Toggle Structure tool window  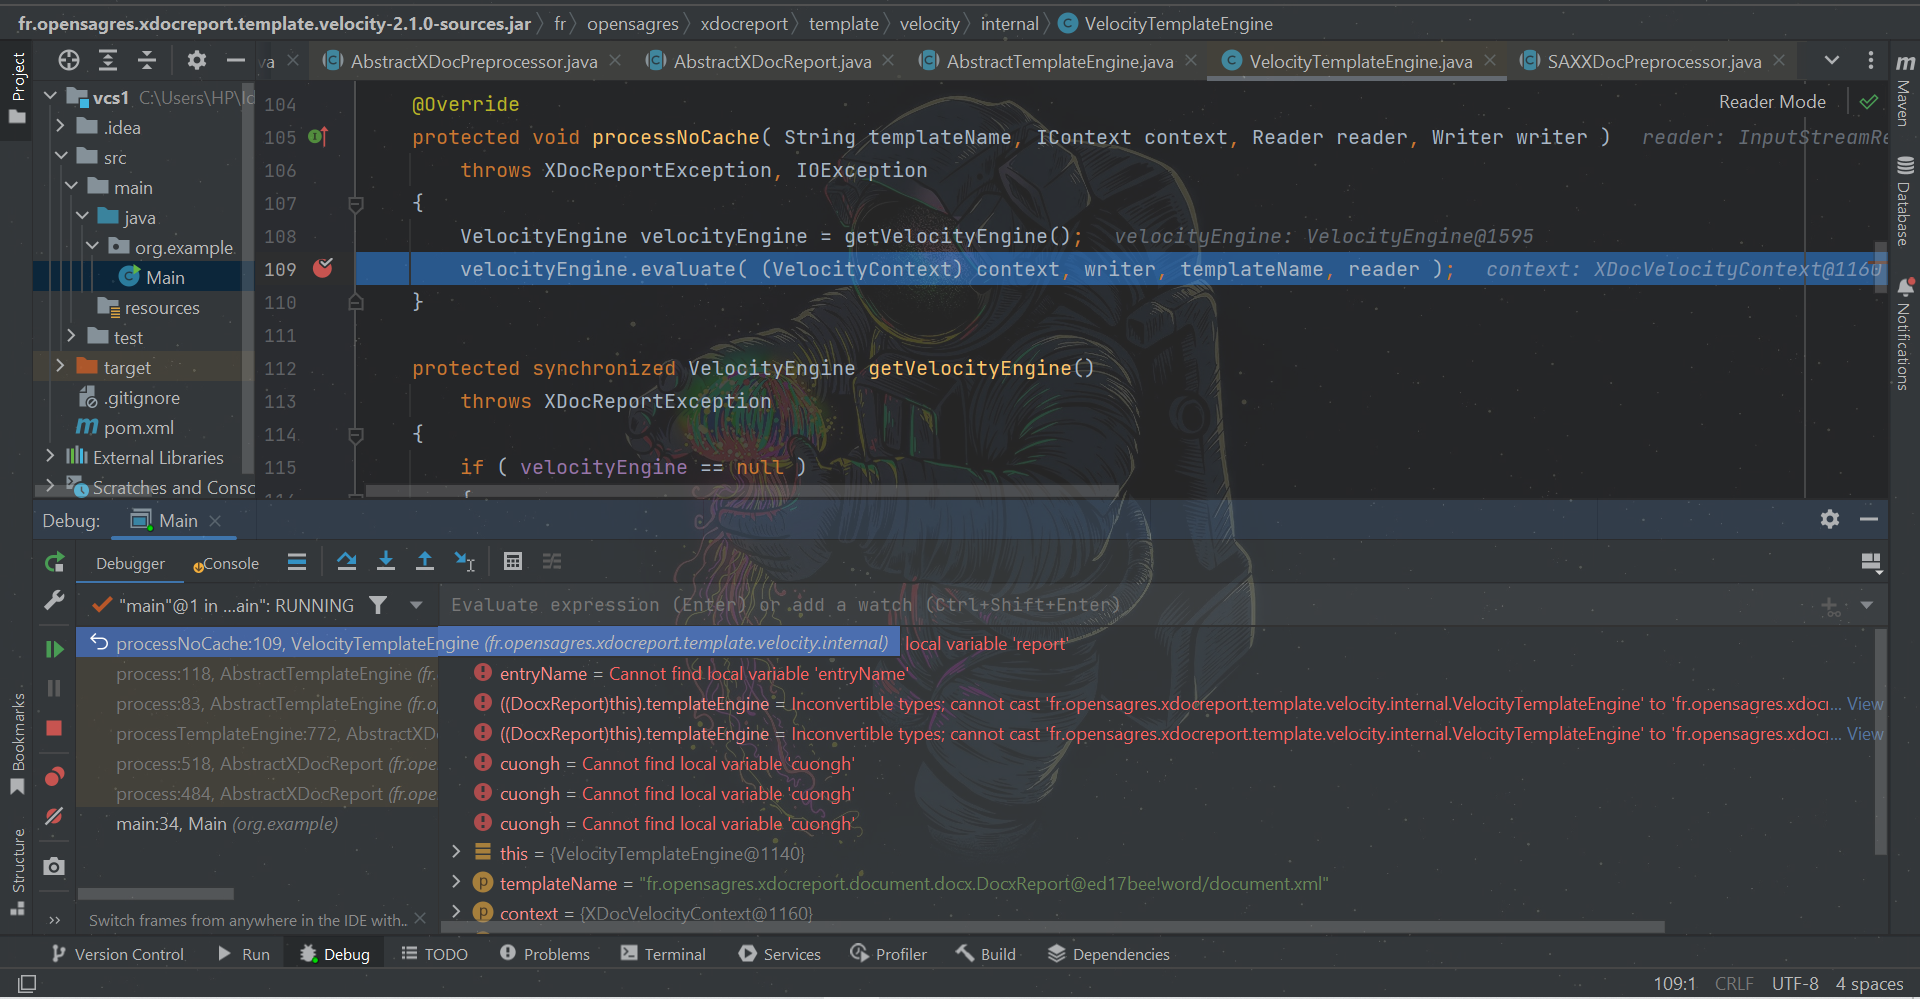coord(18,871)
